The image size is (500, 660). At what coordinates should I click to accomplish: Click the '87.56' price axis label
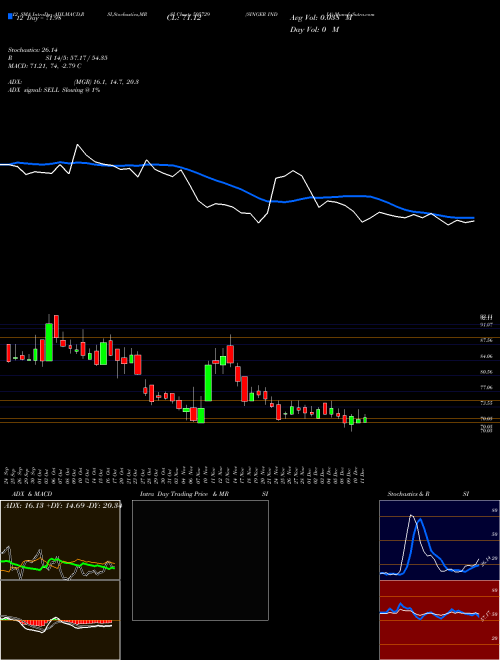point(486,341)
